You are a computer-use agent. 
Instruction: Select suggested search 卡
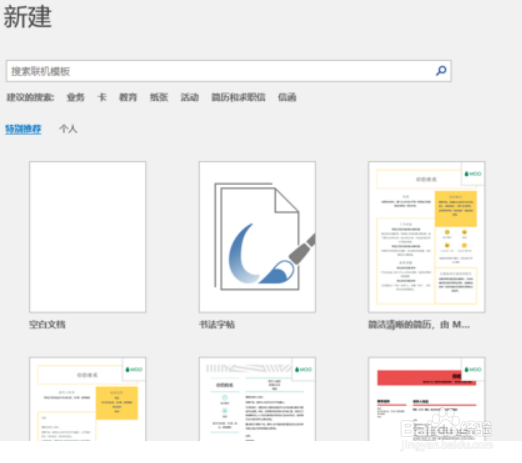pos(102,97)
